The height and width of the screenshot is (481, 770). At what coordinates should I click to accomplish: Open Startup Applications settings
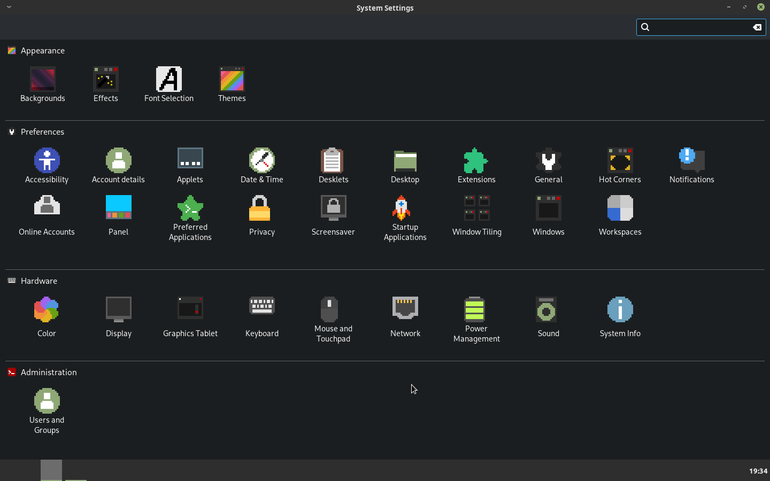(x=405, y=218)
